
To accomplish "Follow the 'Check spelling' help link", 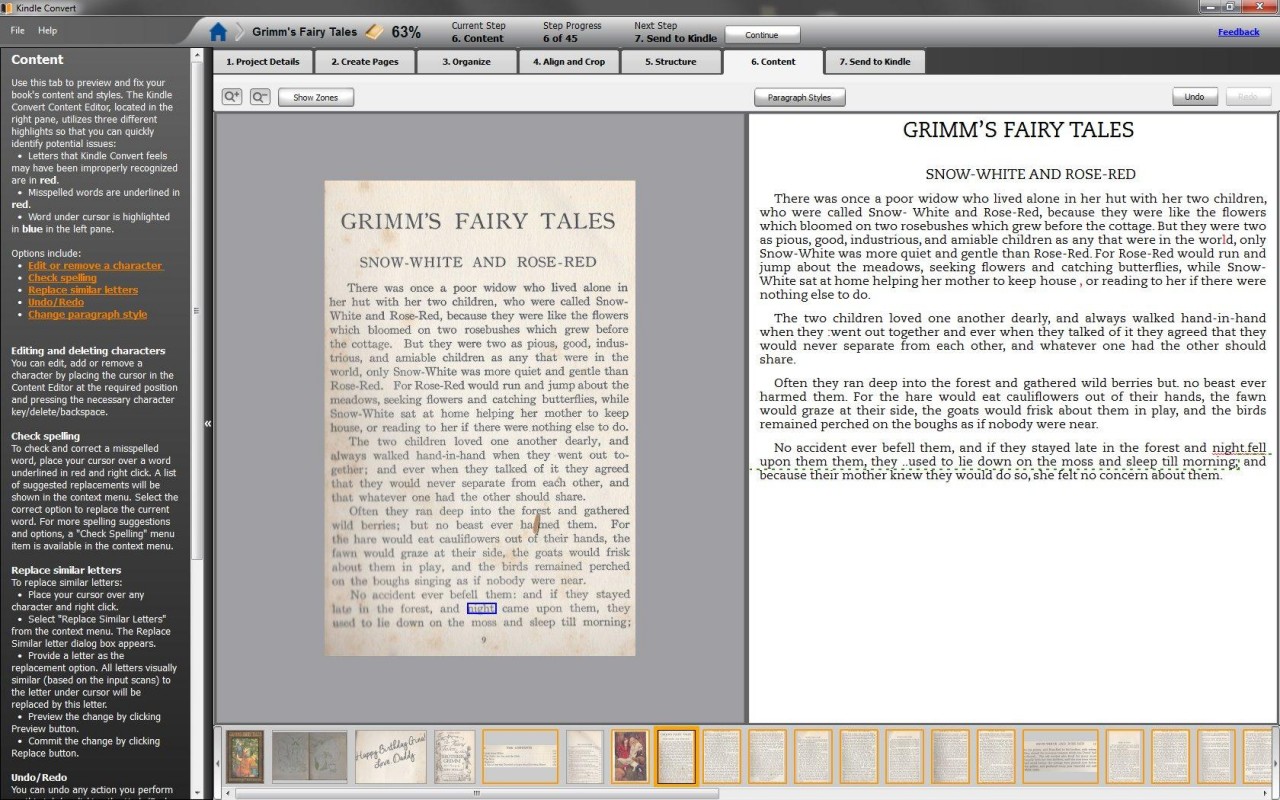I will pyautogui.click(x=62, y=278).
